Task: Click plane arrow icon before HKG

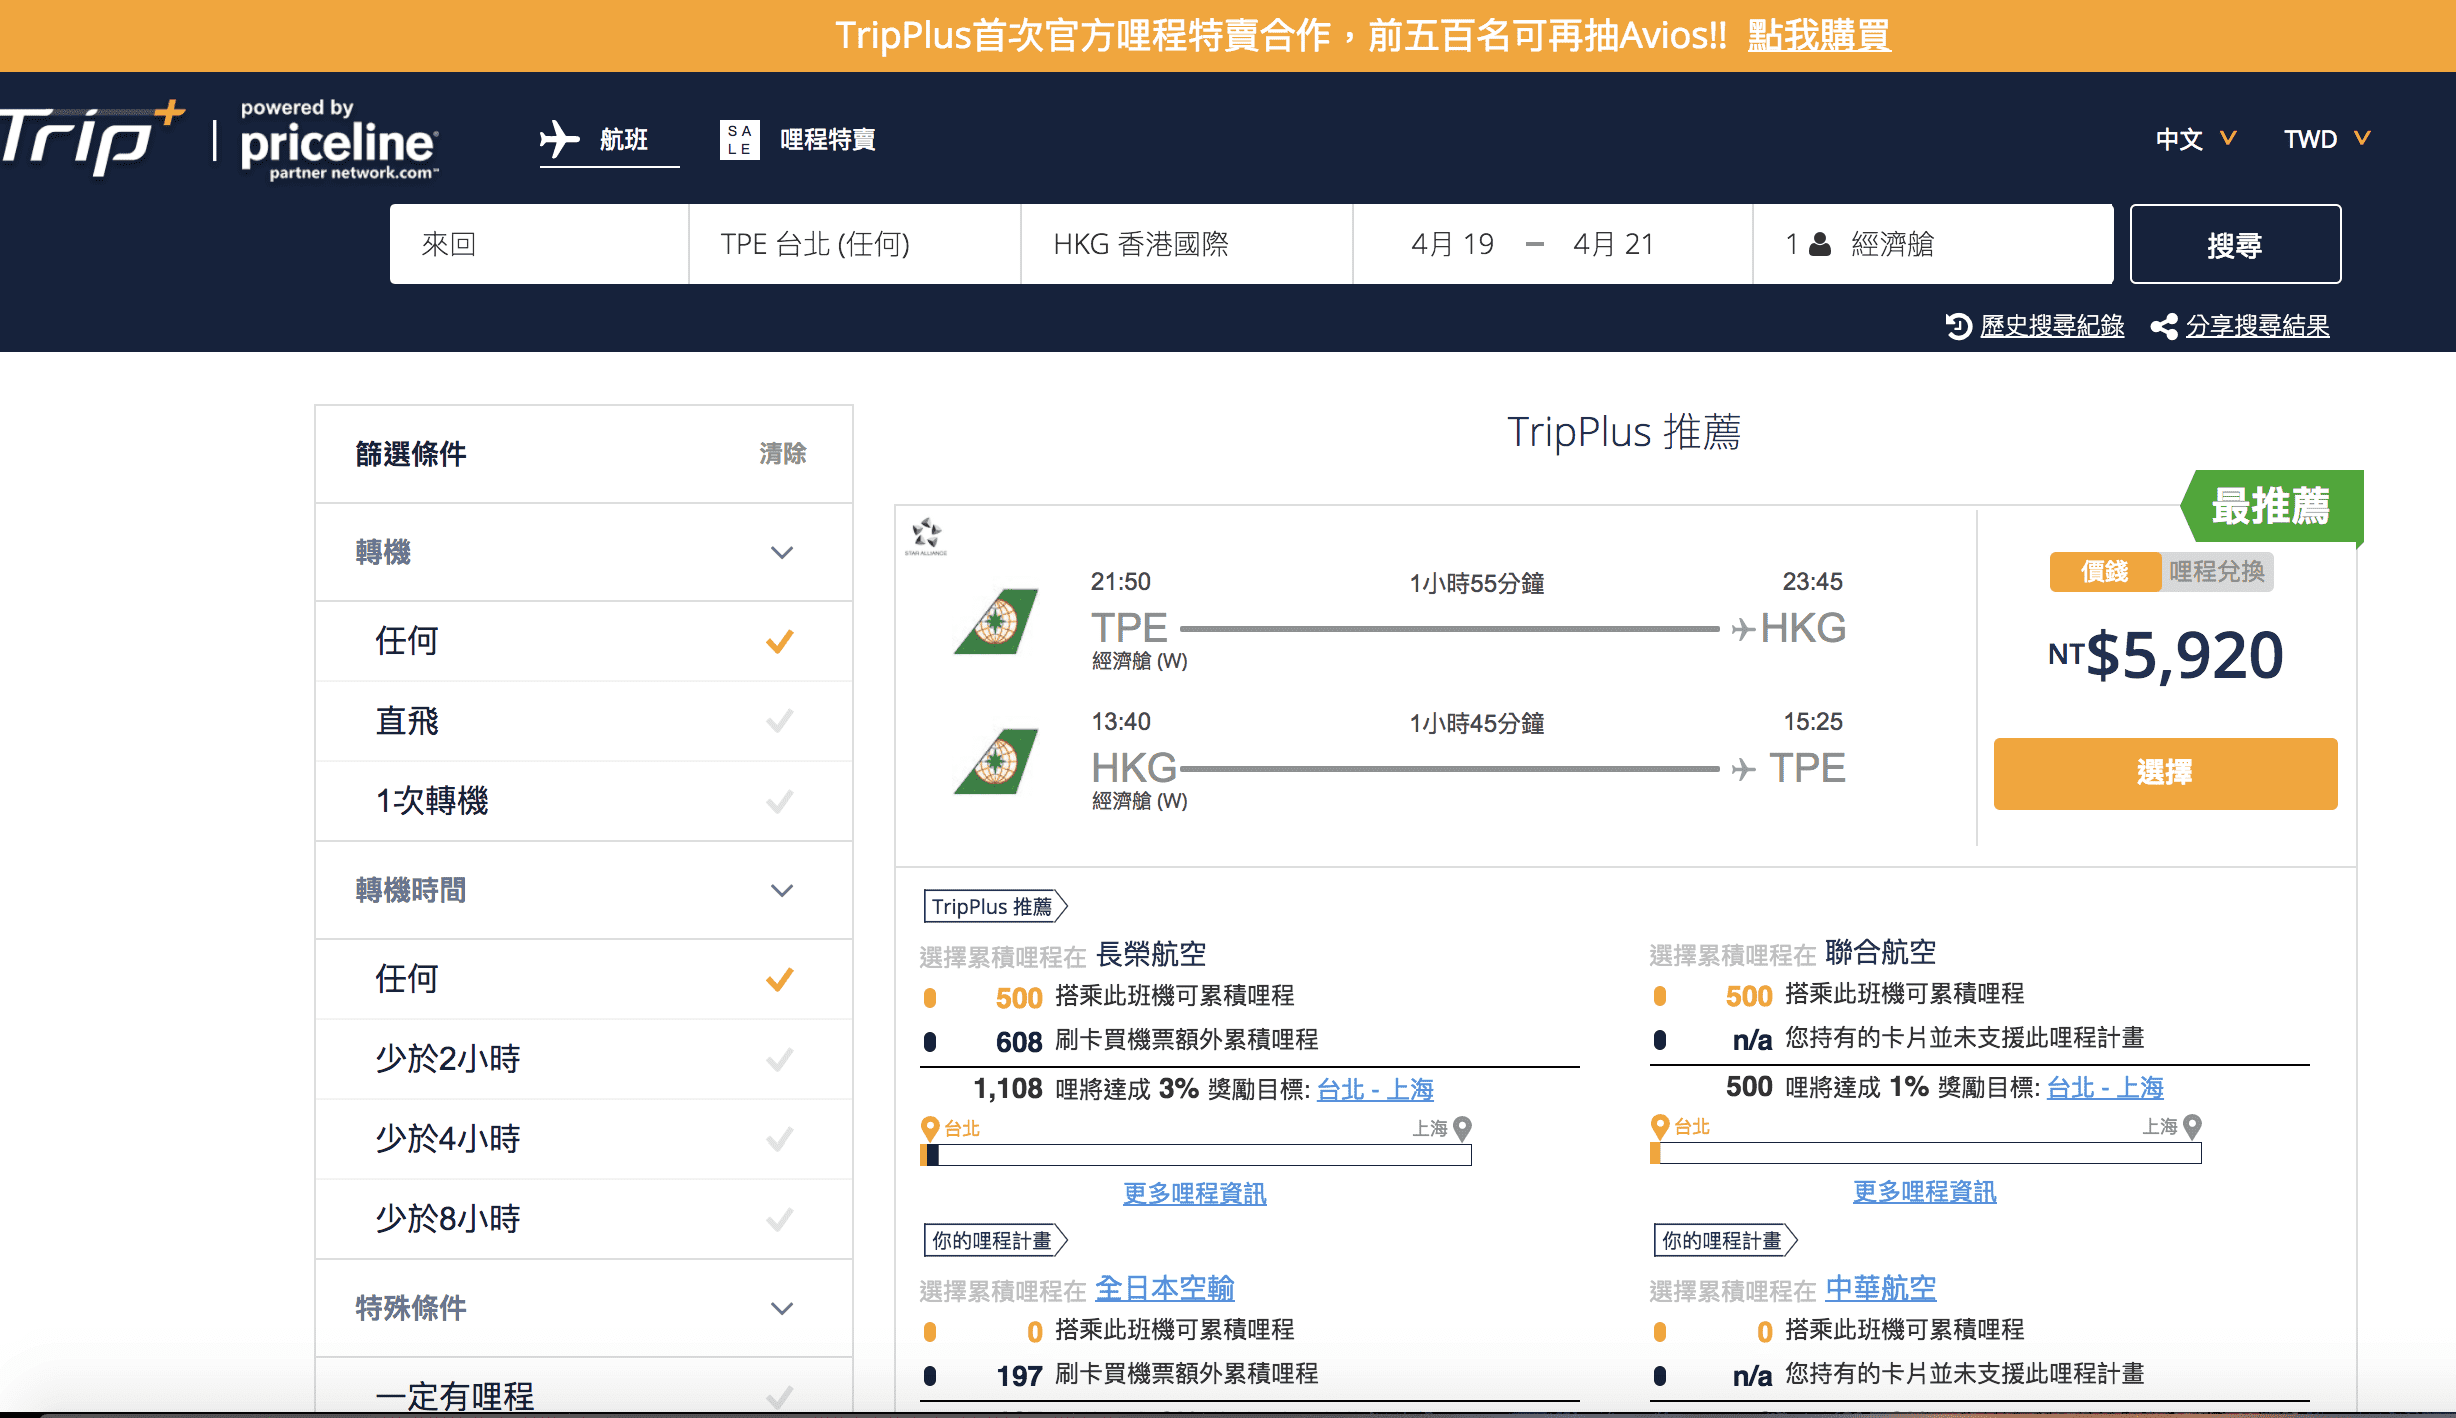Action: point(1743,629)
